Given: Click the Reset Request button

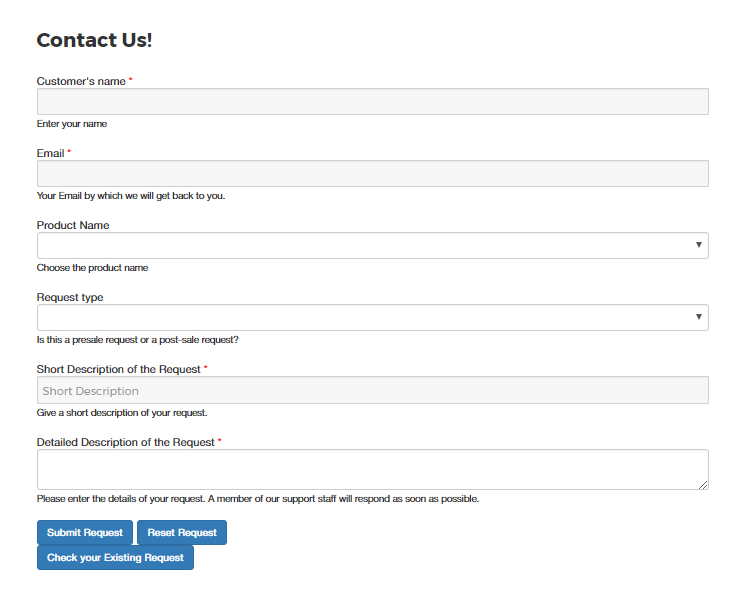Looking at the screenshot, I should [x=182, y=533].
